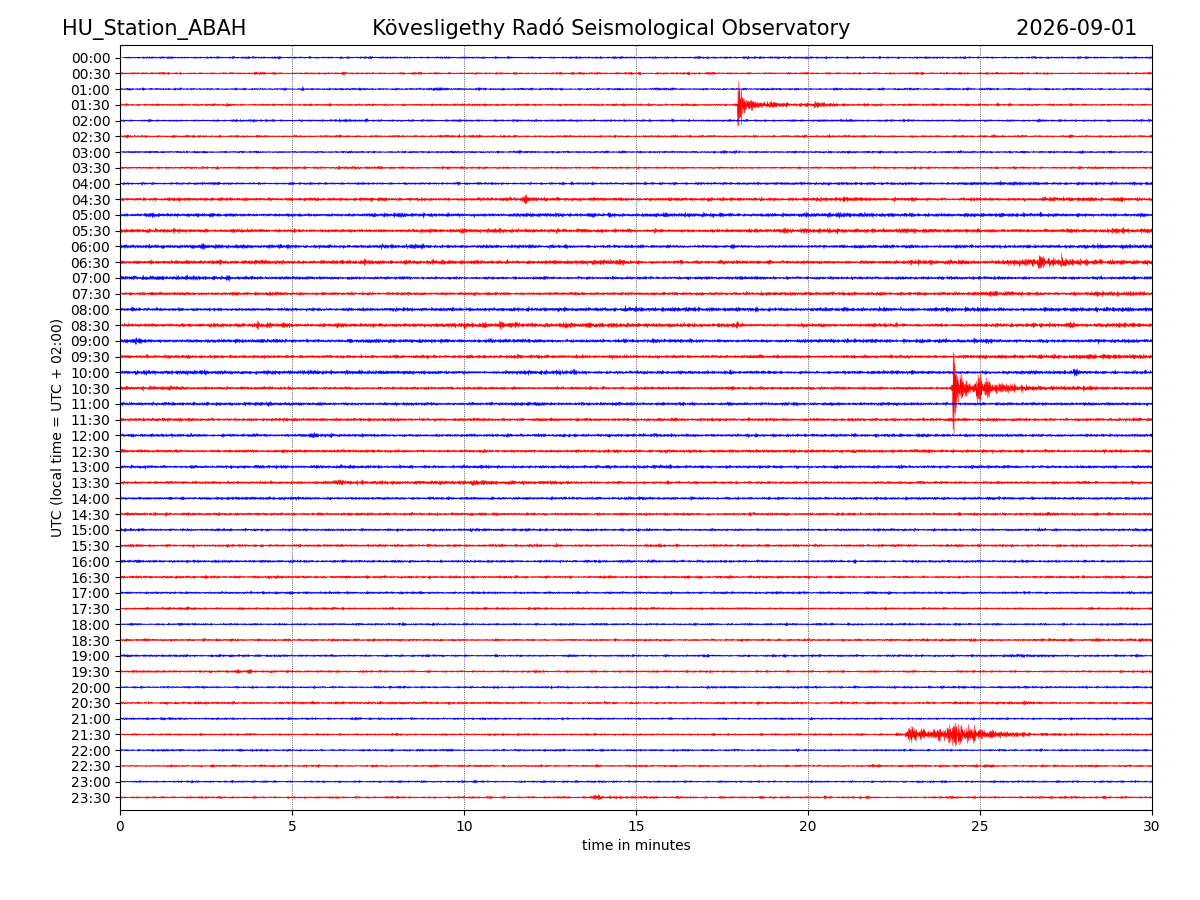Select the 18:30 row time label
1200x900 pixels.
[90, 640]
